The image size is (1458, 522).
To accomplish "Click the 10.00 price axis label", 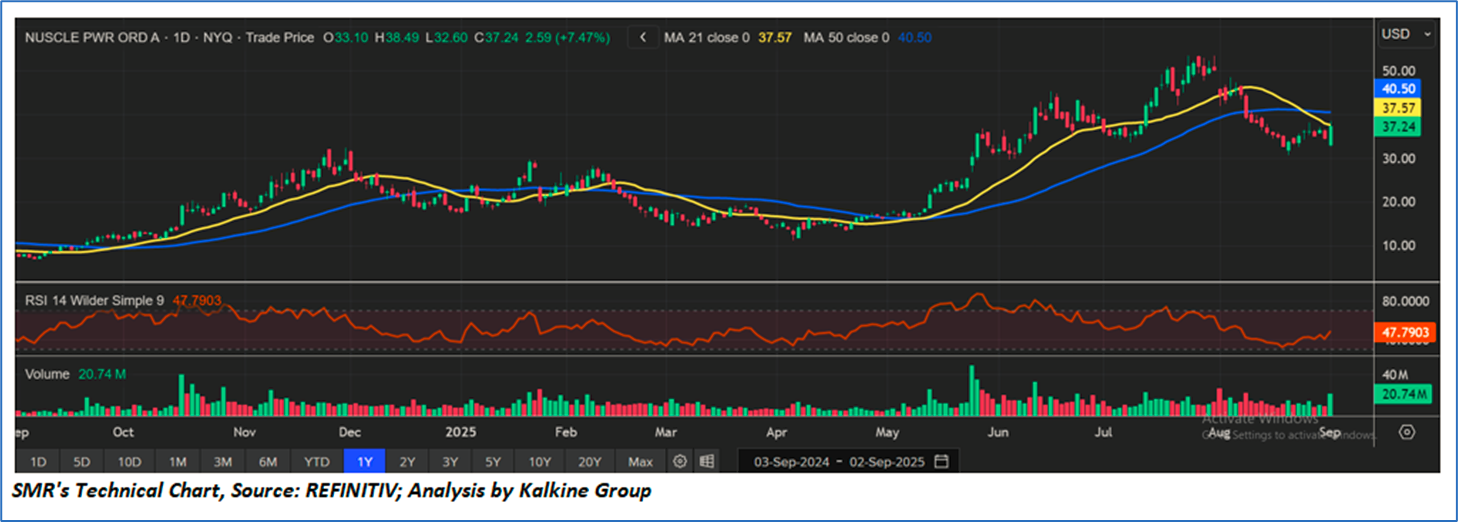I will point(1399,245).
